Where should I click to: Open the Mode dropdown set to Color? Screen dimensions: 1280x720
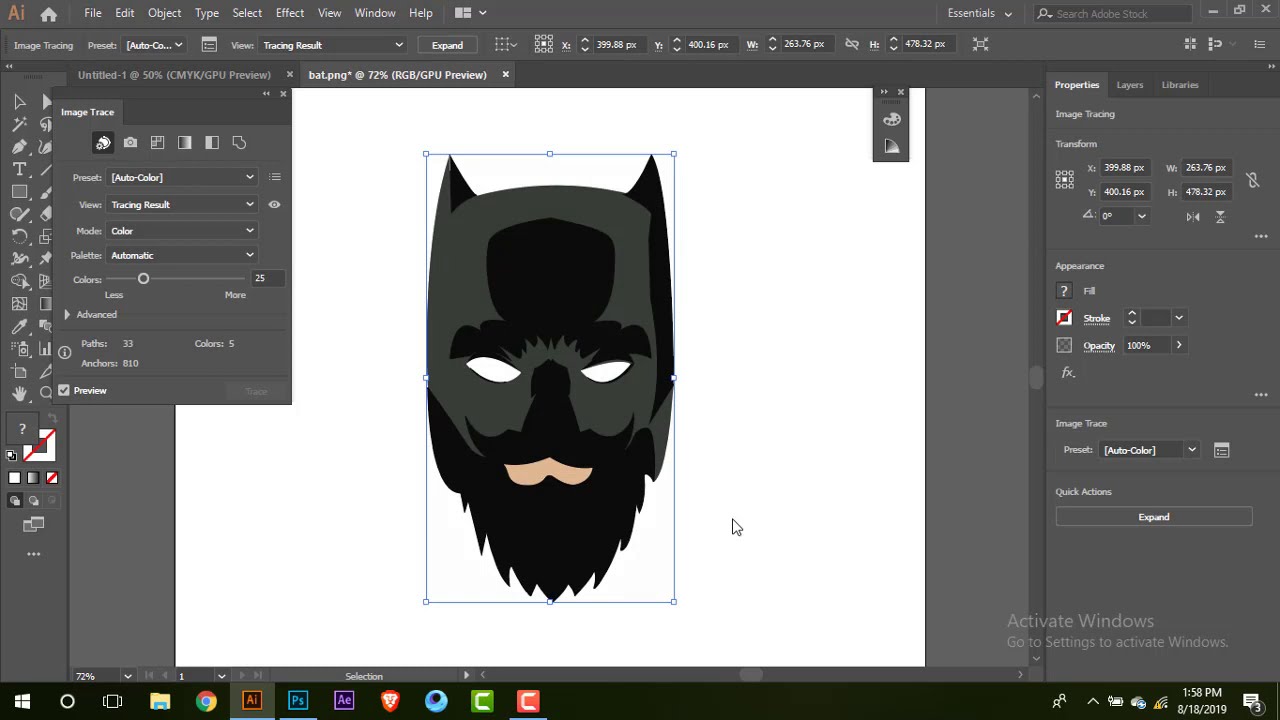click(183, 231)
